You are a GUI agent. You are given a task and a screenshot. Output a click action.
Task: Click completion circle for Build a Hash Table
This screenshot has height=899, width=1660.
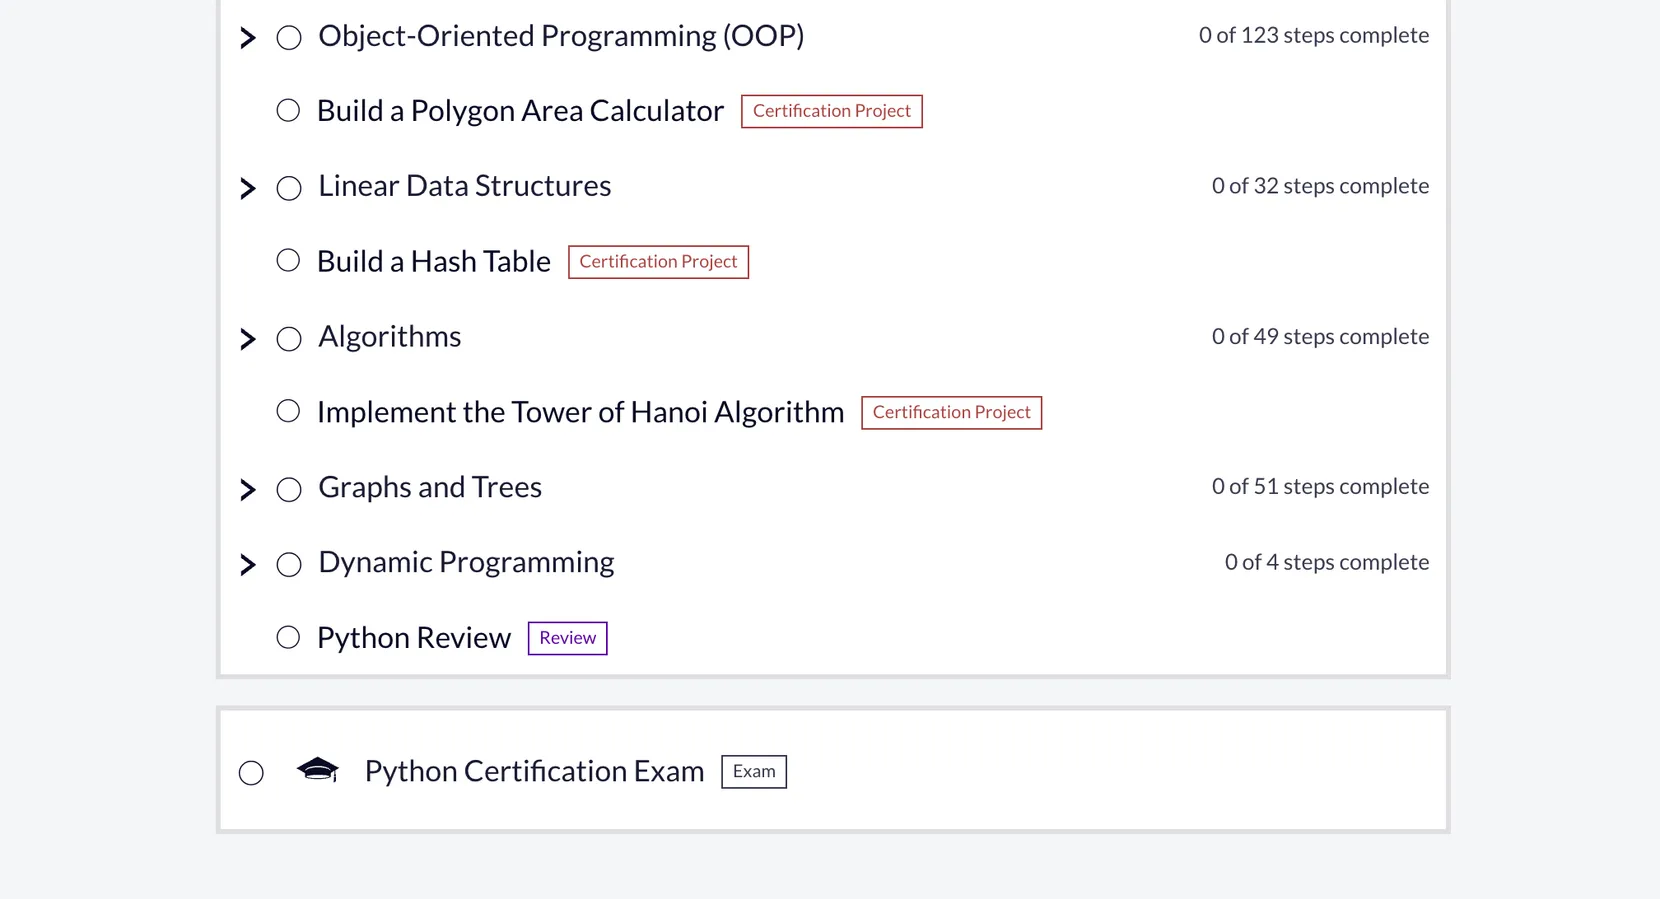click(288, 260)
